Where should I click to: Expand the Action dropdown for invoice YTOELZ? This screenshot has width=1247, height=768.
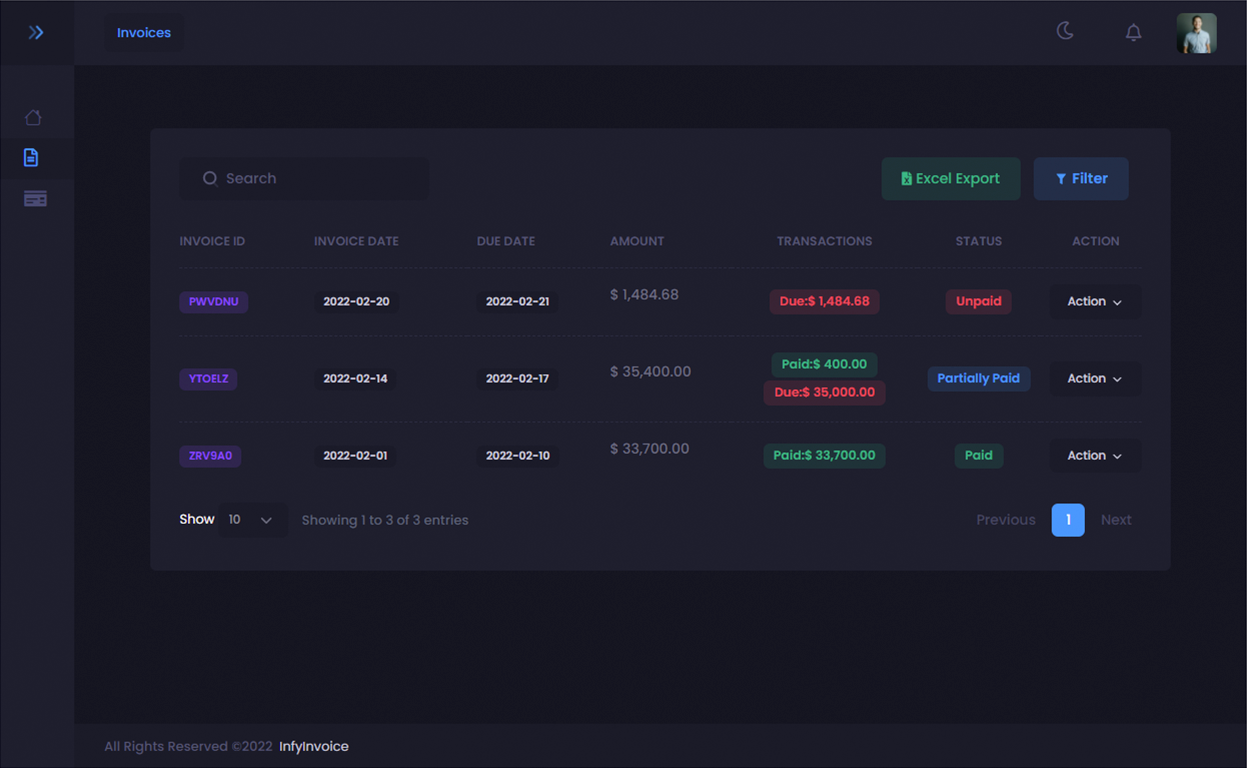tap(1095, 378)
